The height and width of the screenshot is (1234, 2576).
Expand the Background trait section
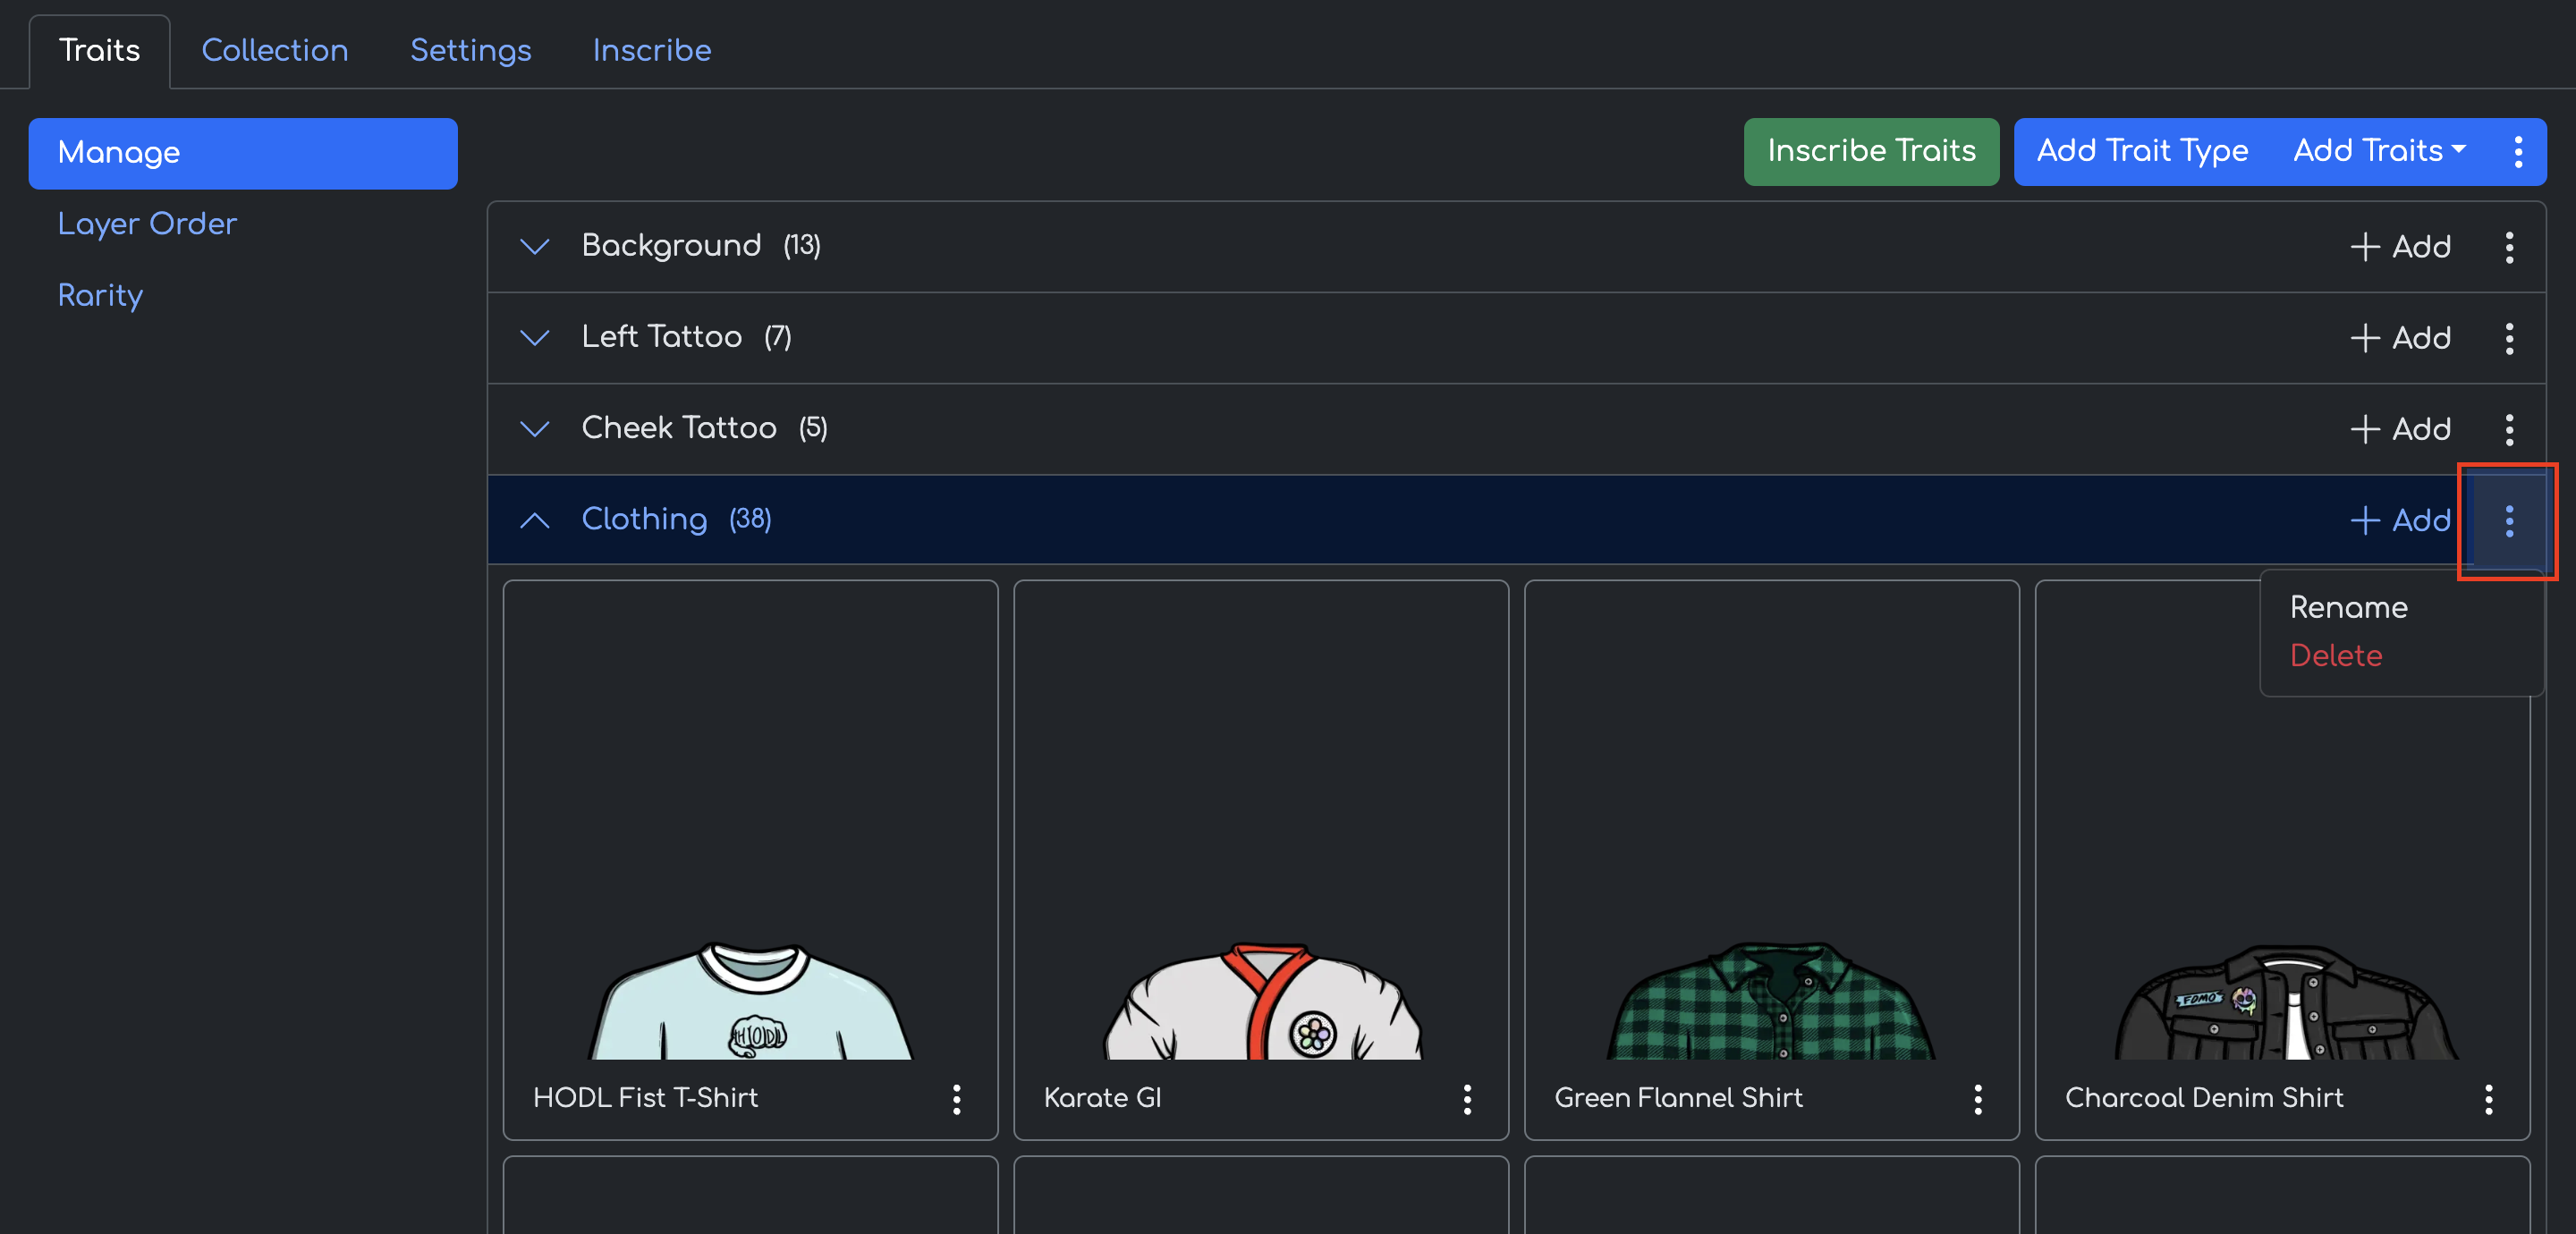[x=535, y=246]
